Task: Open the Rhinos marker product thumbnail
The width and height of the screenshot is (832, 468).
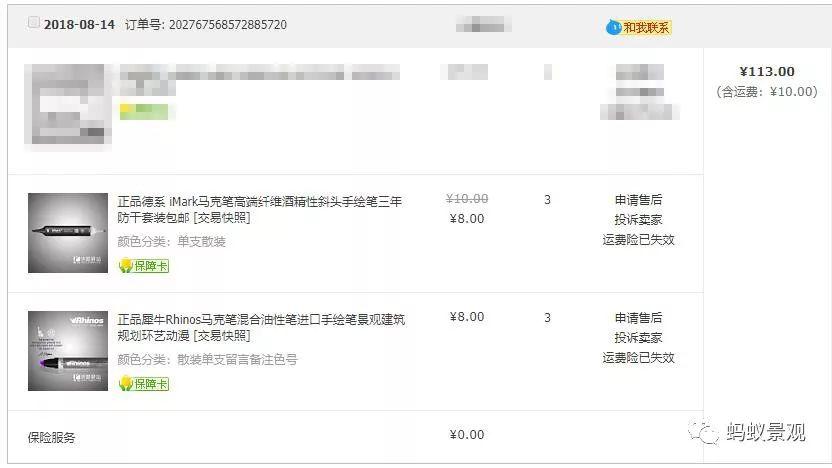Action: (x=68, y=351)
